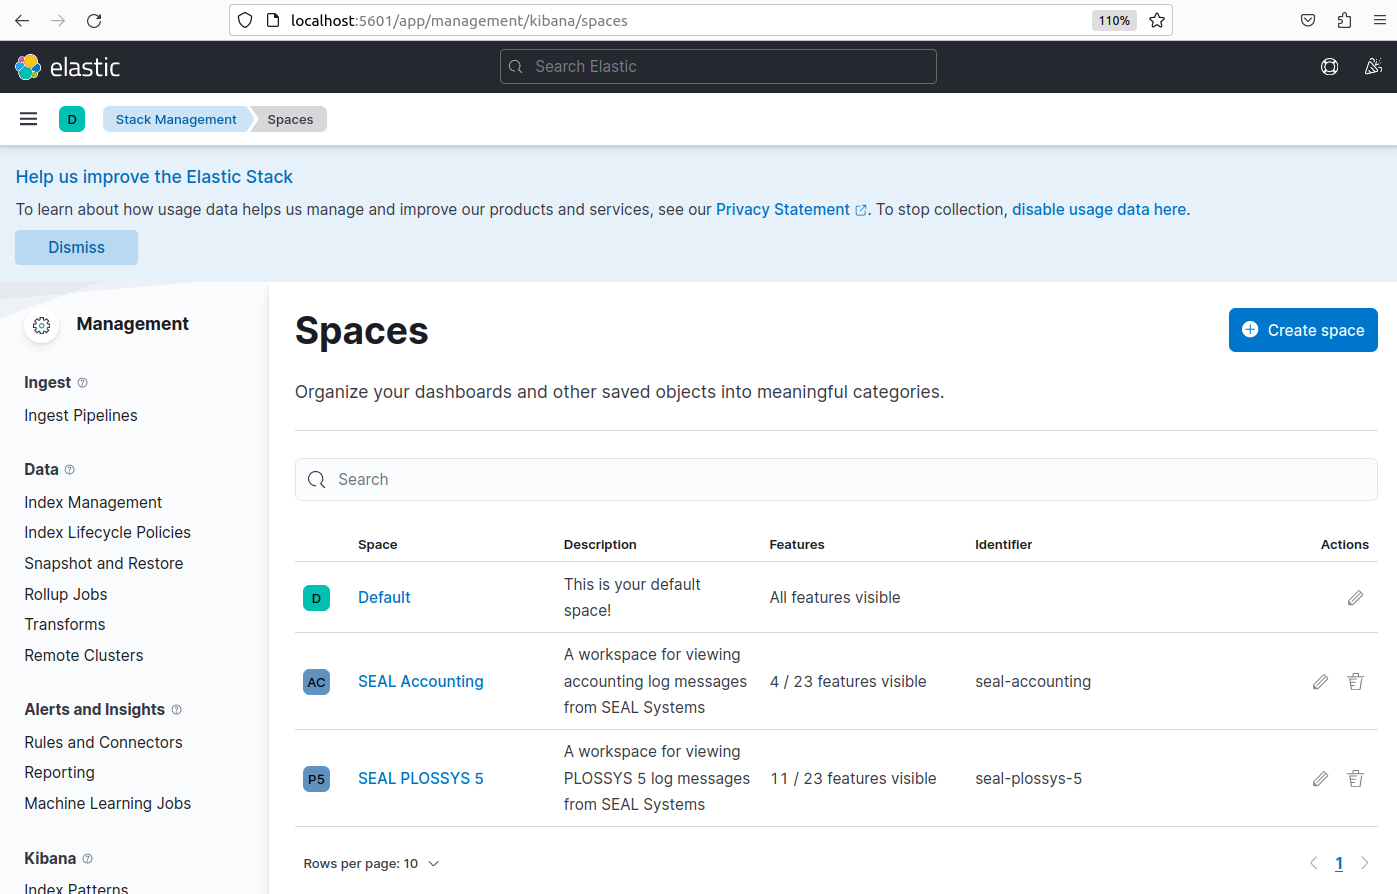
Task: Open the Privacy Statement link
Action: coord(783,209)
